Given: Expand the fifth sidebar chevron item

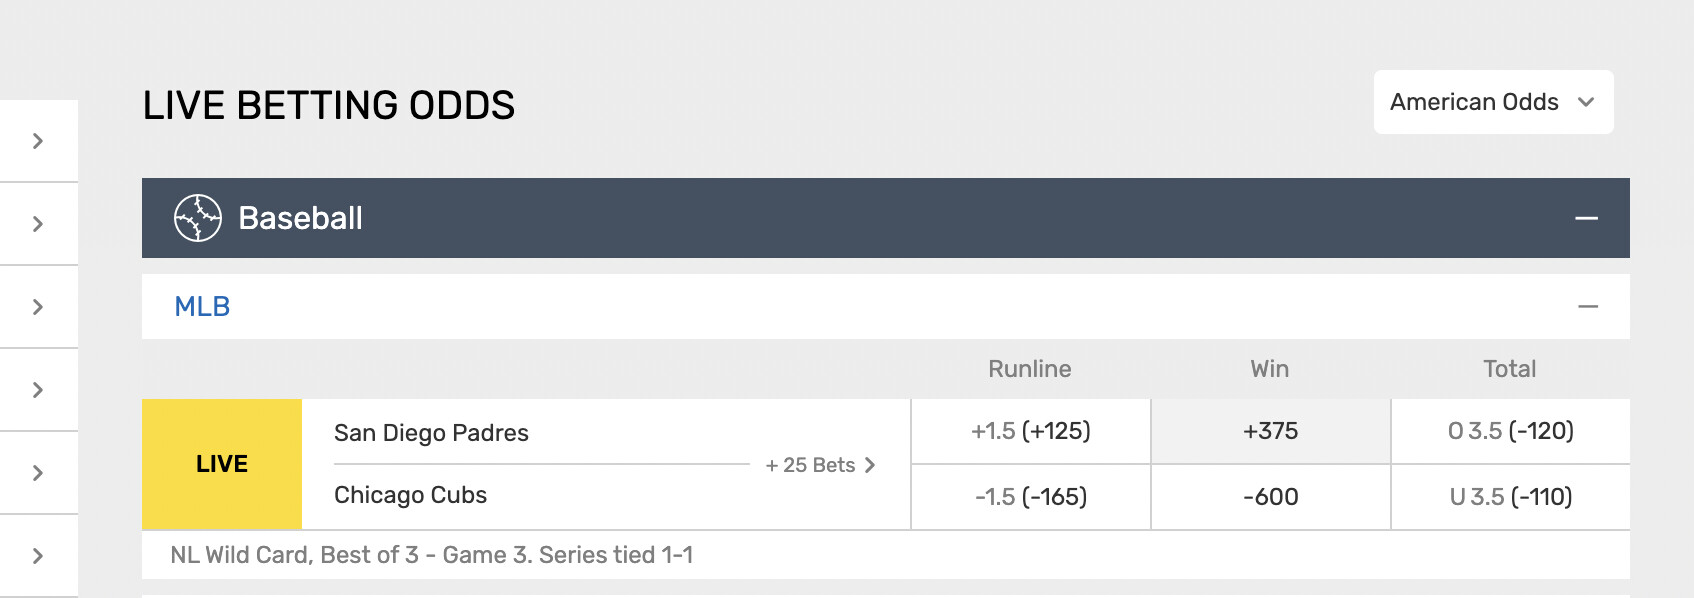Looking at the screenshot, I should coord(38,473).
